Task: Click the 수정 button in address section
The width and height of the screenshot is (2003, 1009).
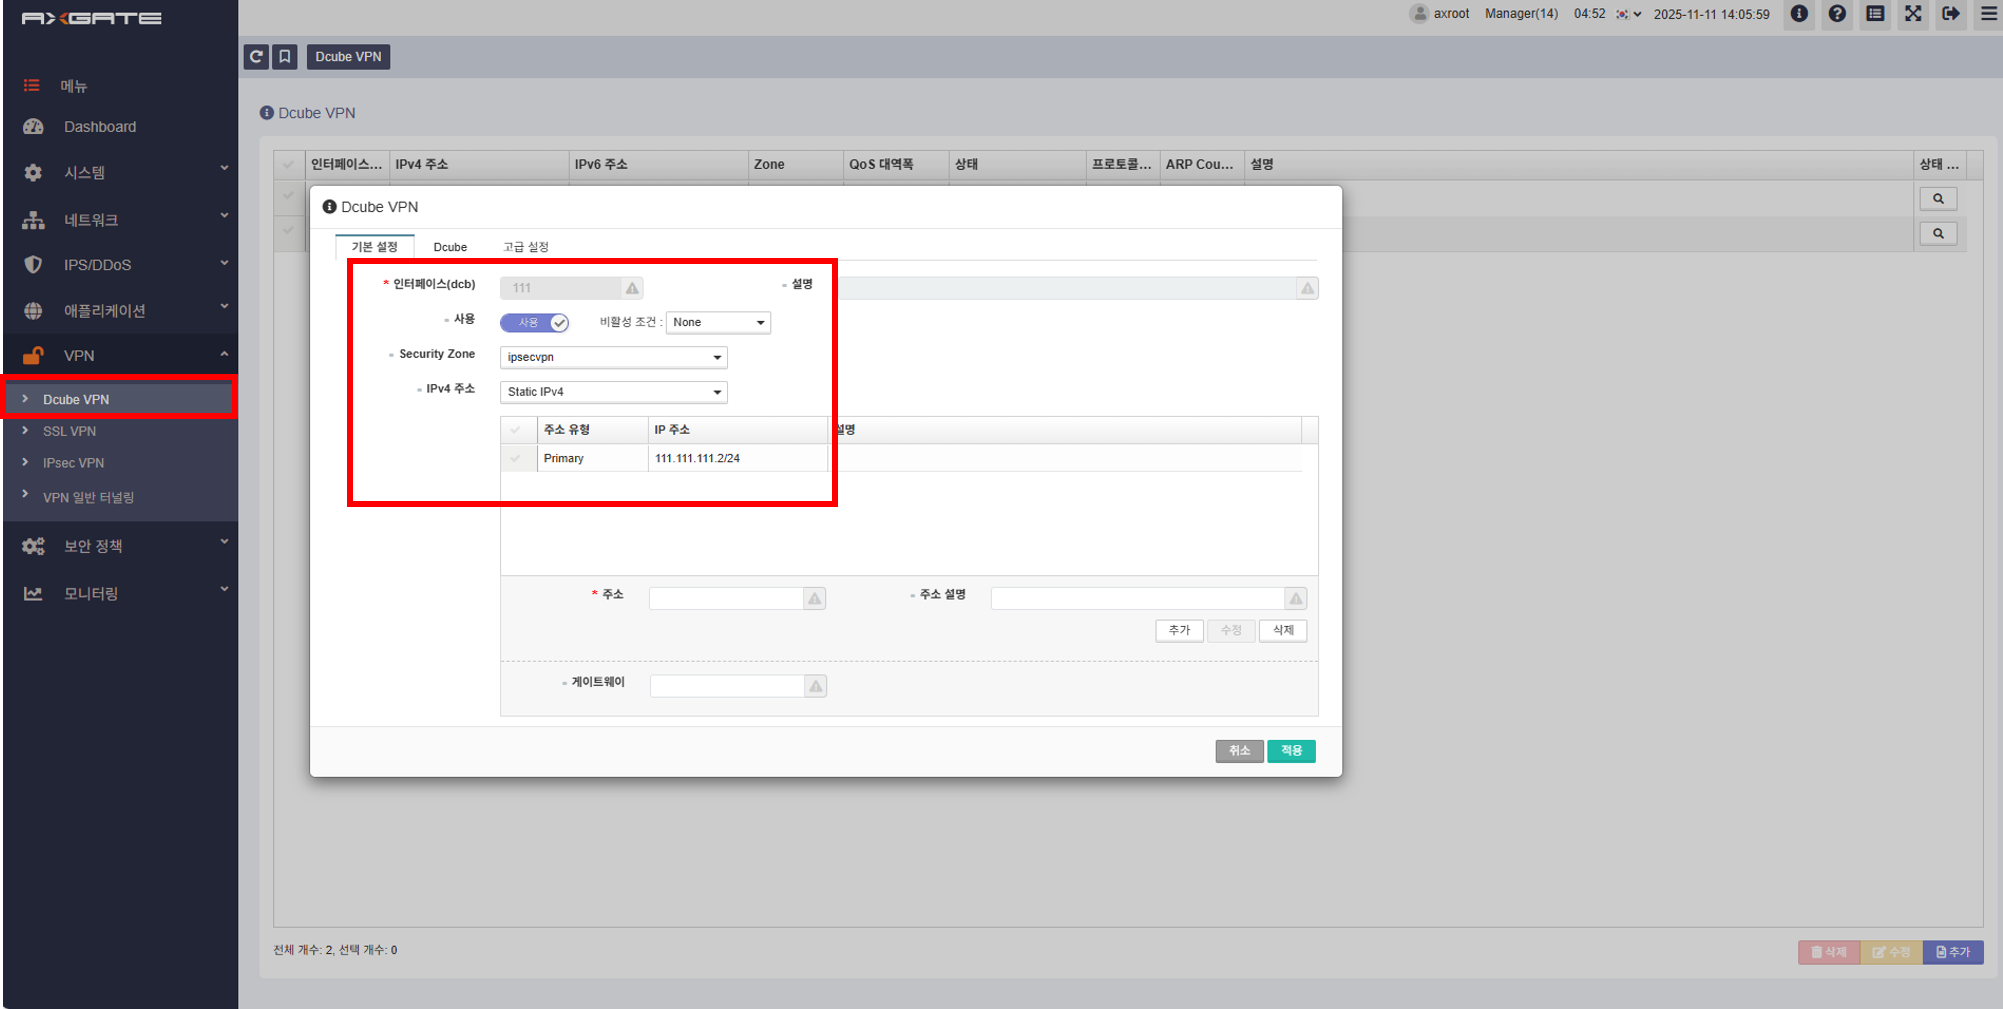Action: point(1231,630)
